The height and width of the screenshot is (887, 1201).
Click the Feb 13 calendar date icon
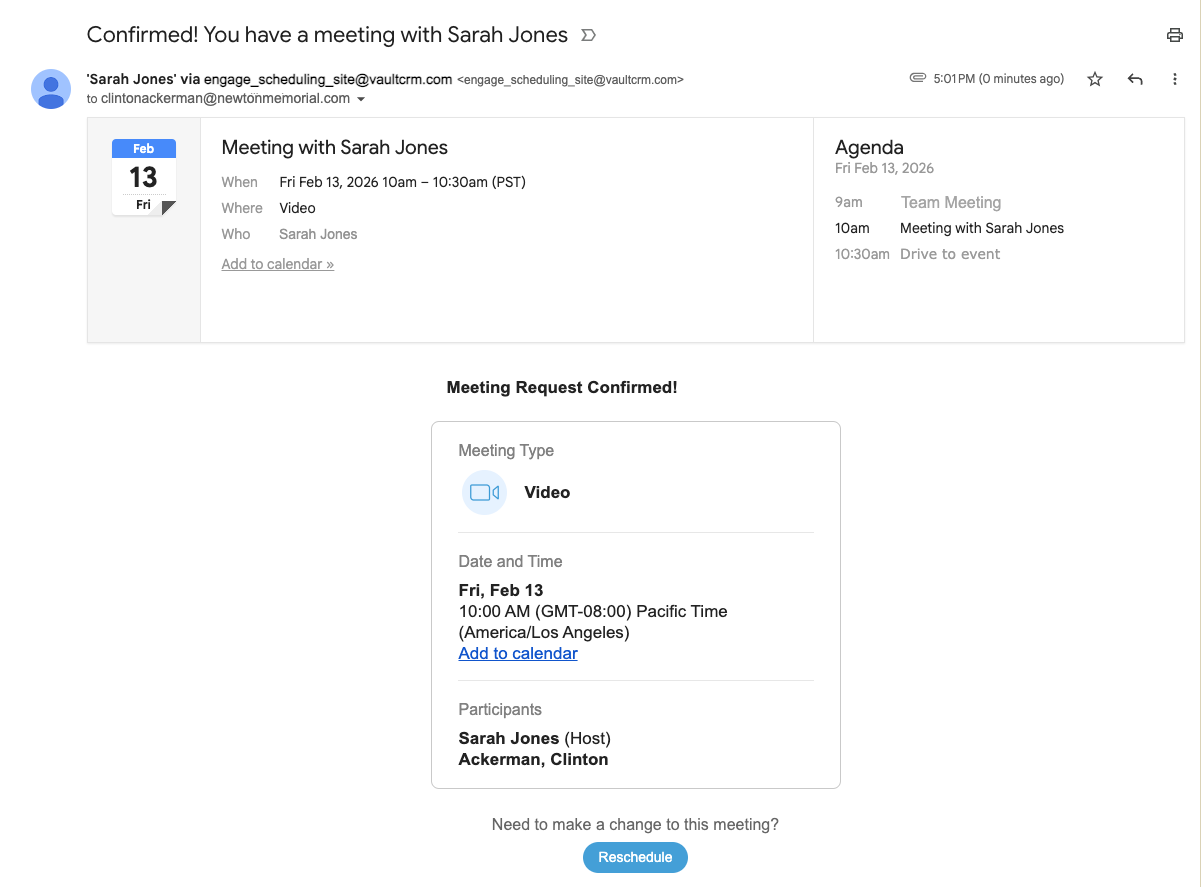click(144, 177)
